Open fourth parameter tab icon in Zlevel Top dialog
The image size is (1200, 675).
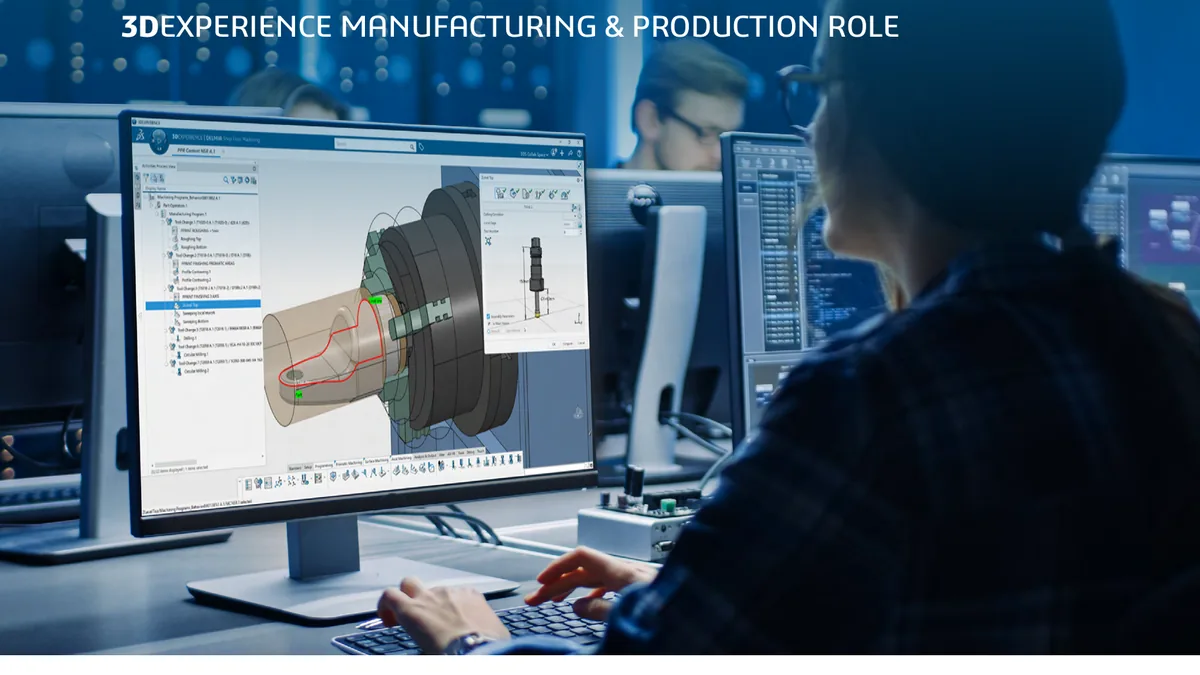(540, 193)
